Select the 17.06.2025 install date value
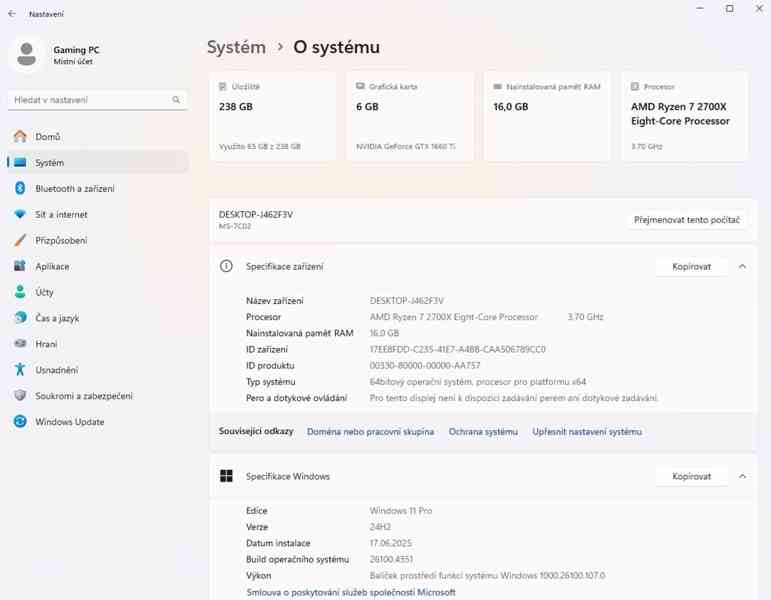 (390, 543)
